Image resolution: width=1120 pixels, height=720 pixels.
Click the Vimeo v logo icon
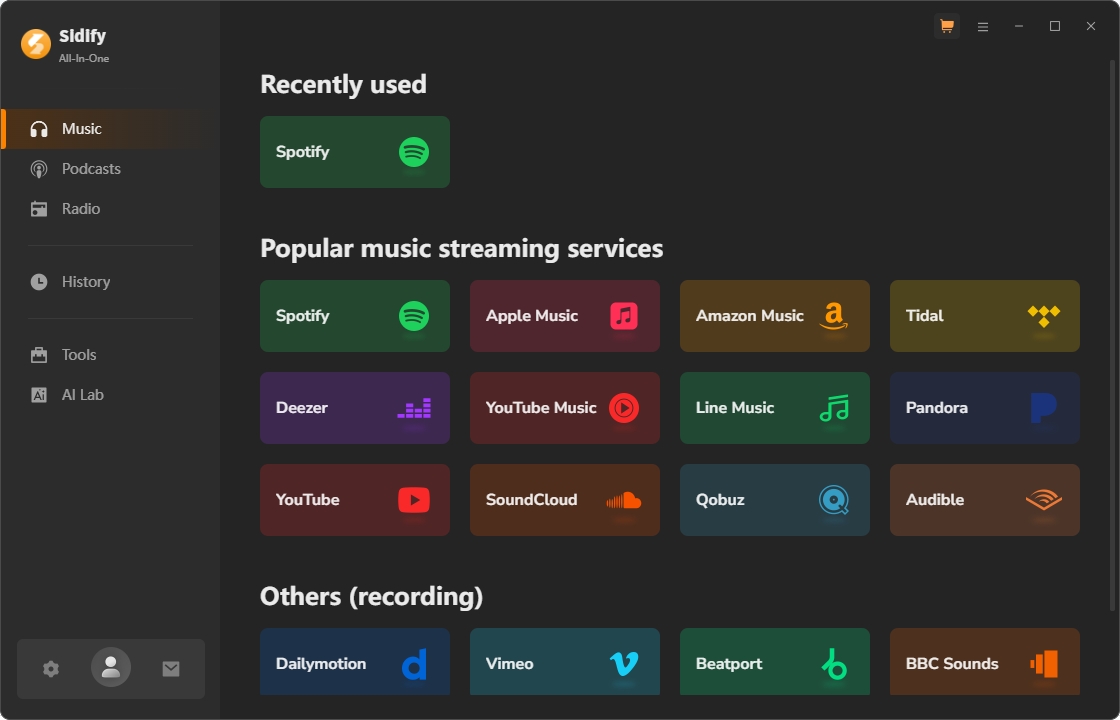click(x=624, y=664)
